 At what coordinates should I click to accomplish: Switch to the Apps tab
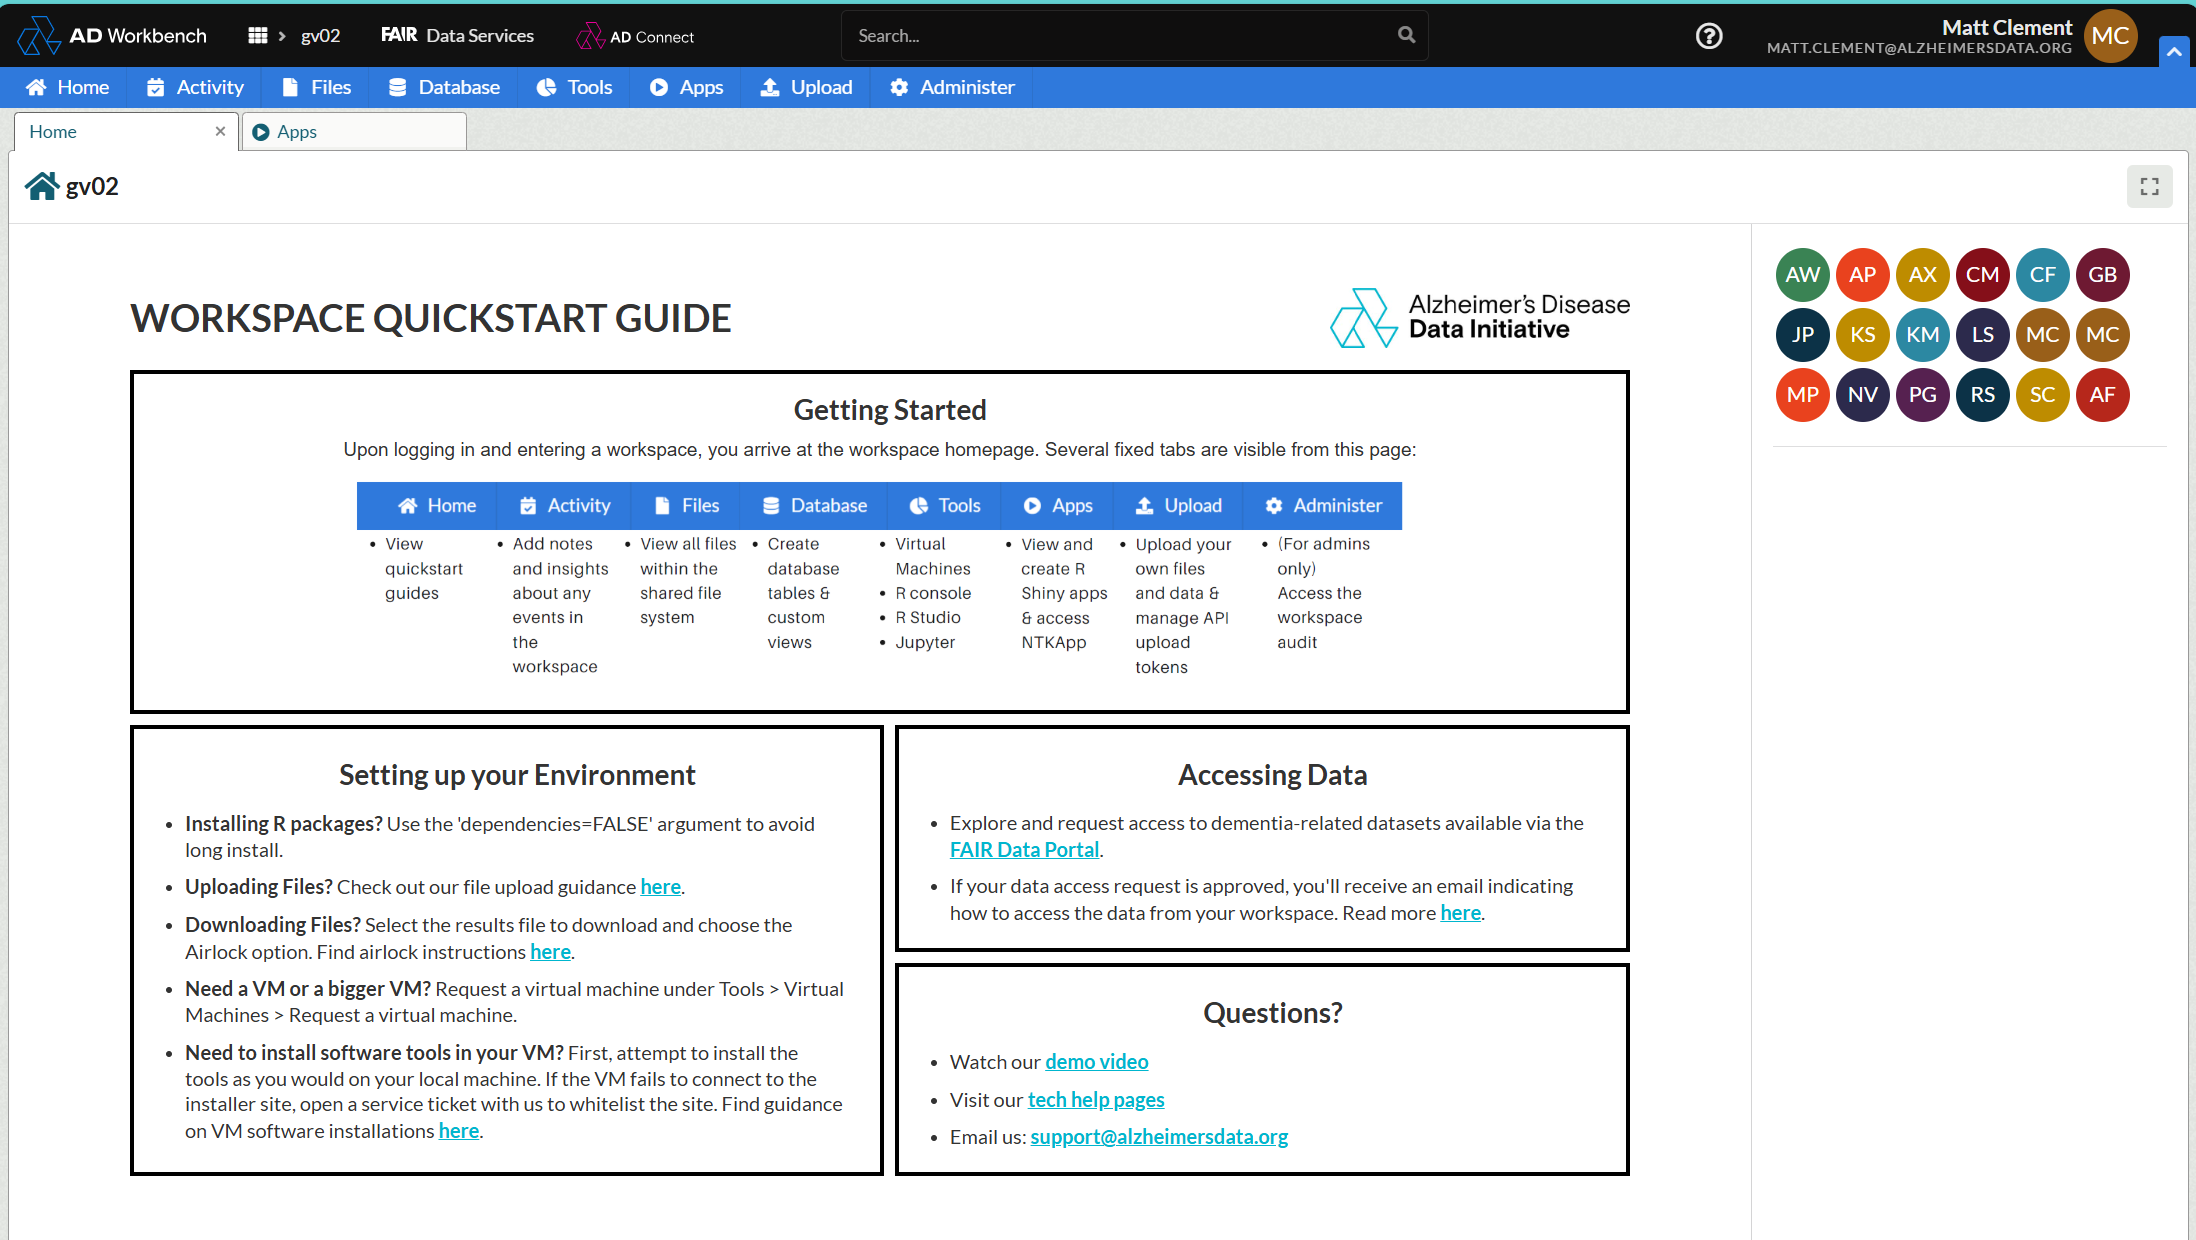[353, 132]
